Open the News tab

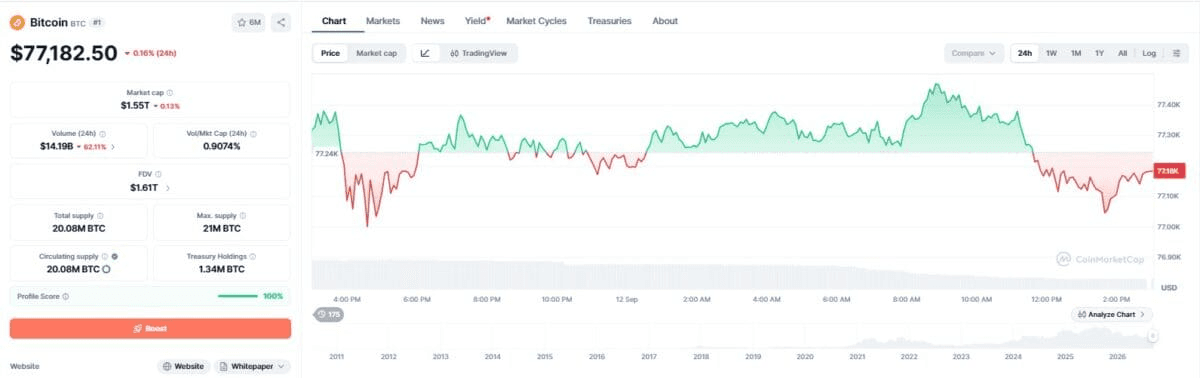(432, 21)
